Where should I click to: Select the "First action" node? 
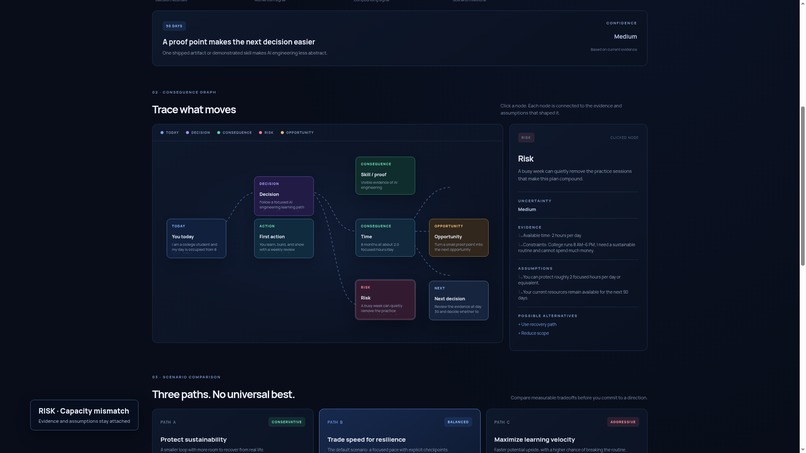pyautogui.click(x=284, y=238)
